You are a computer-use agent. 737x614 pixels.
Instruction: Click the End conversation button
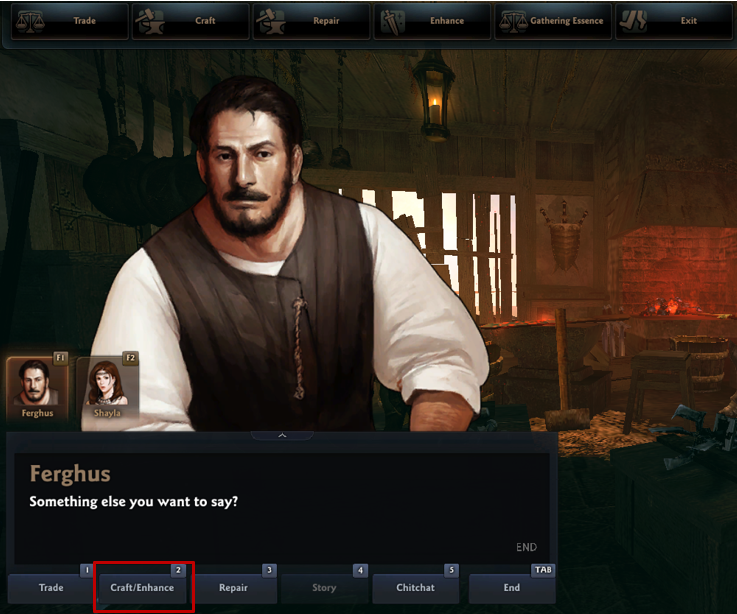[512, 588]
